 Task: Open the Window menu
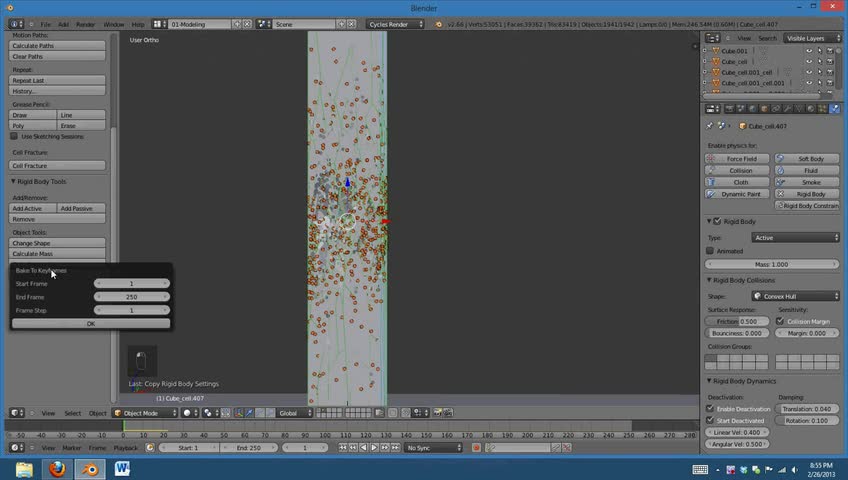[x=114, y=24]
